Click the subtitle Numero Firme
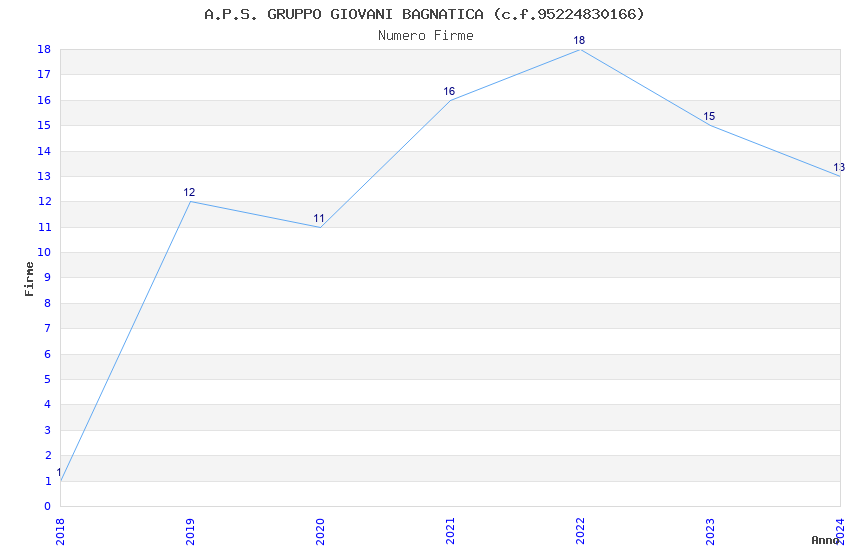The image size is (850, 550). pos(426,36)
